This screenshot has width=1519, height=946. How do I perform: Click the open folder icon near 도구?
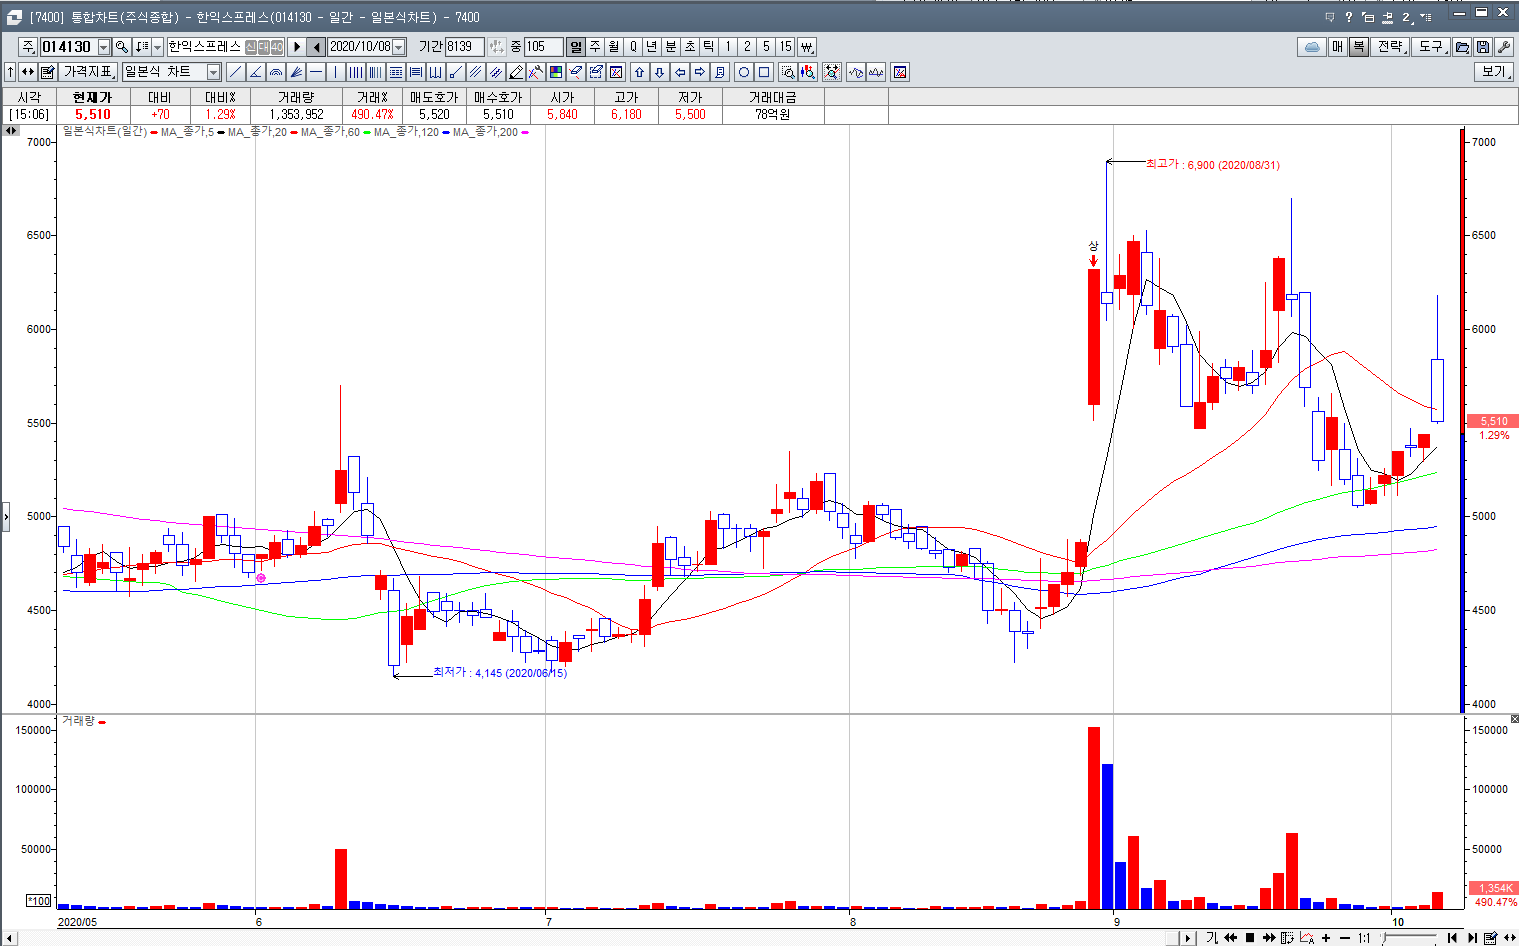1462,47
